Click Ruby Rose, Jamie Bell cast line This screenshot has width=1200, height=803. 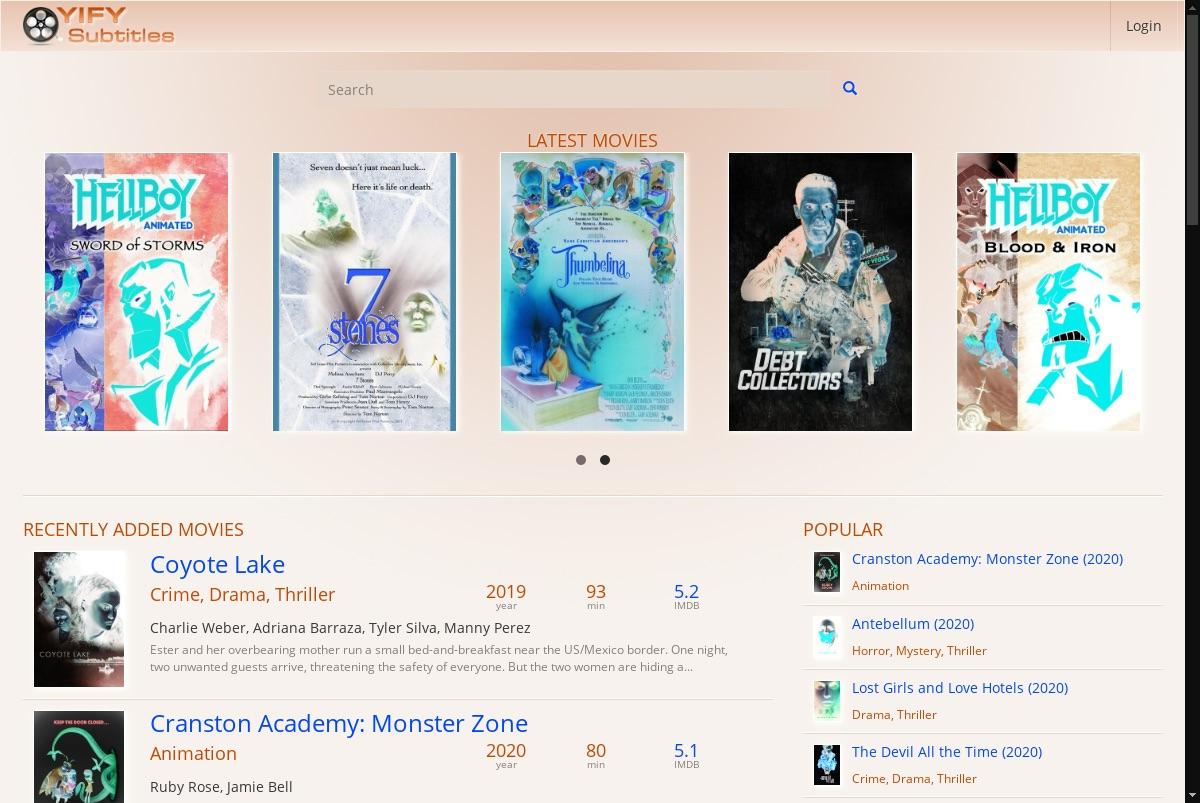click(221, 787)
